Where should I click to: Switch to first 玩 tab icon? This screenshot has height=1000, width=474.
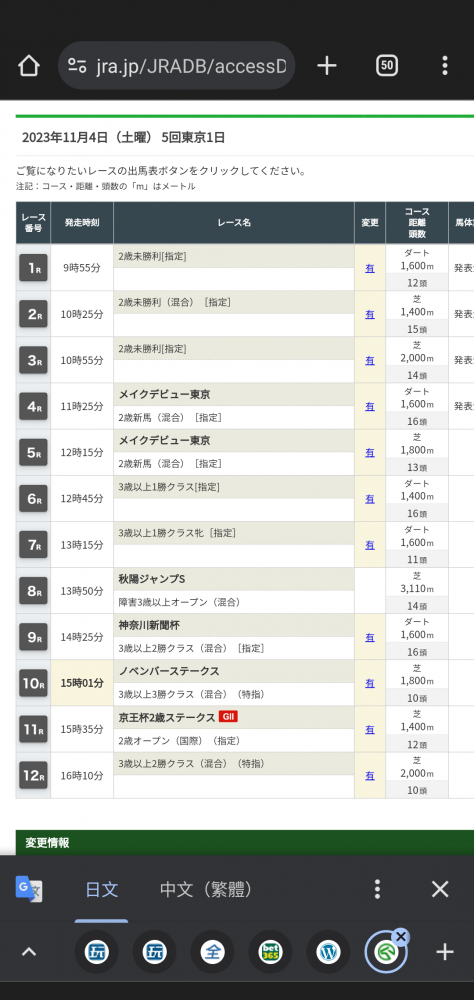coord(96,952)
